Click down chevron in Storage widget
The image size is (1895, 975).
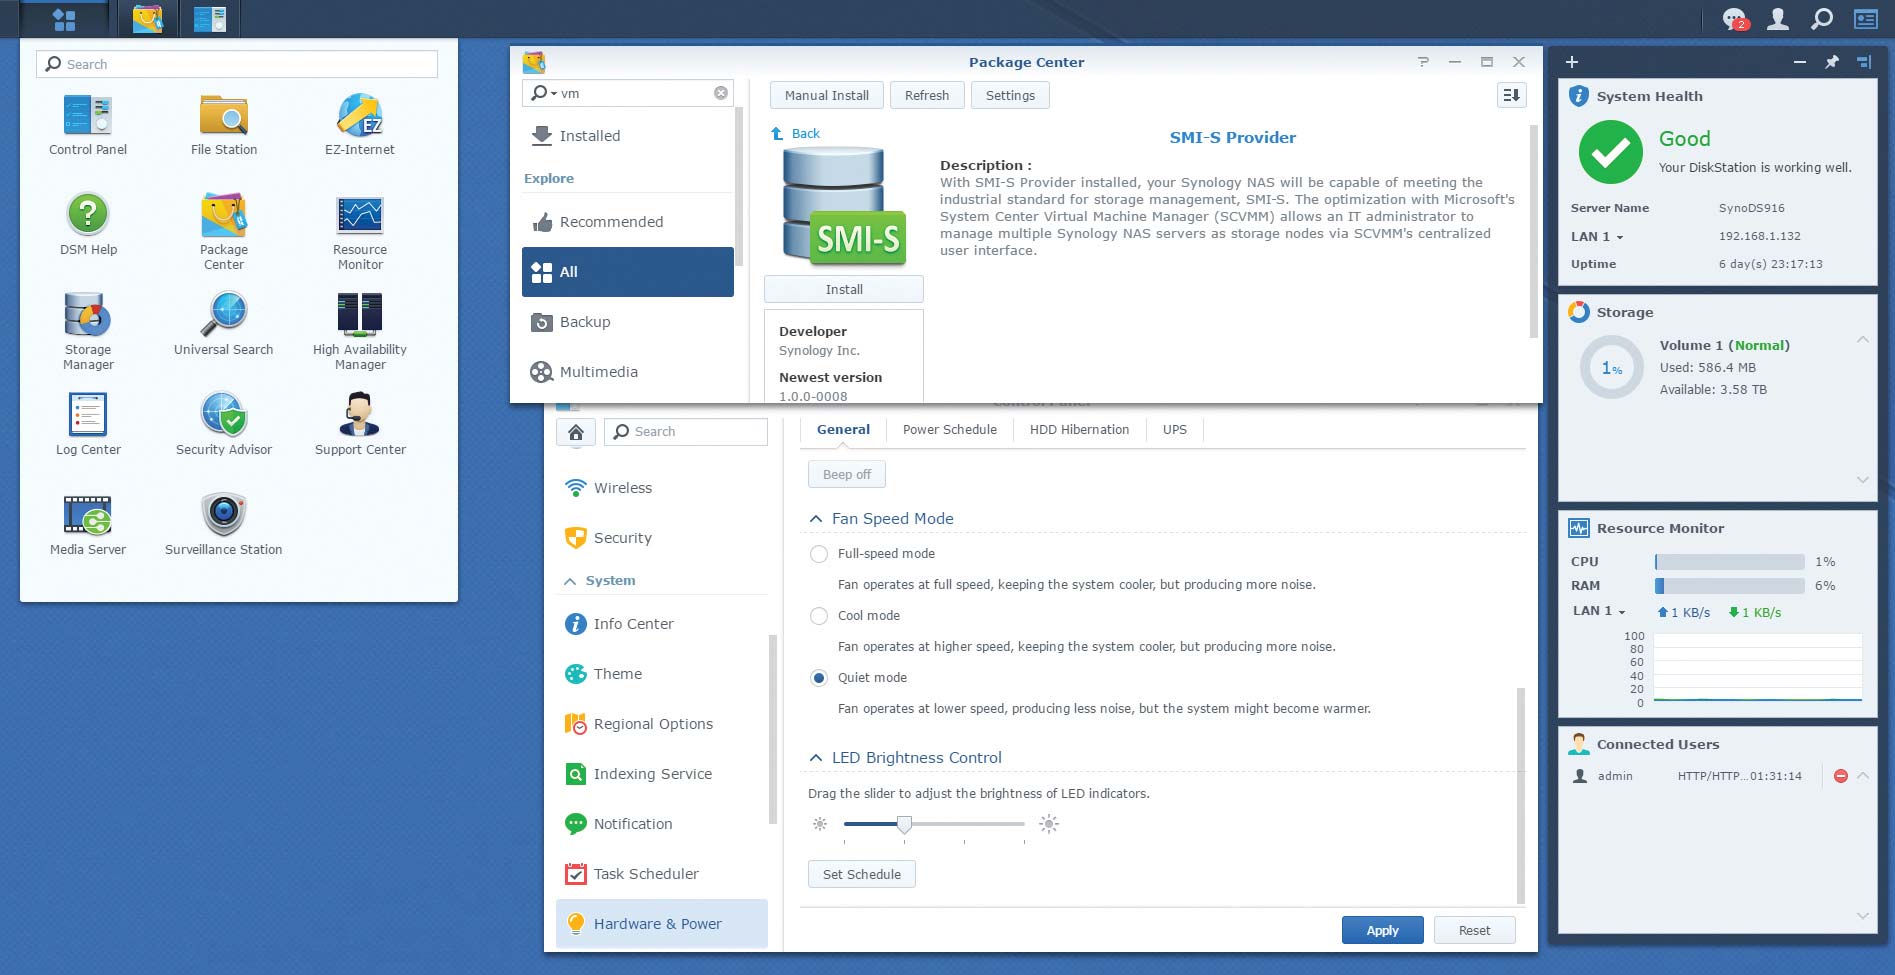tap(1863, 480)
